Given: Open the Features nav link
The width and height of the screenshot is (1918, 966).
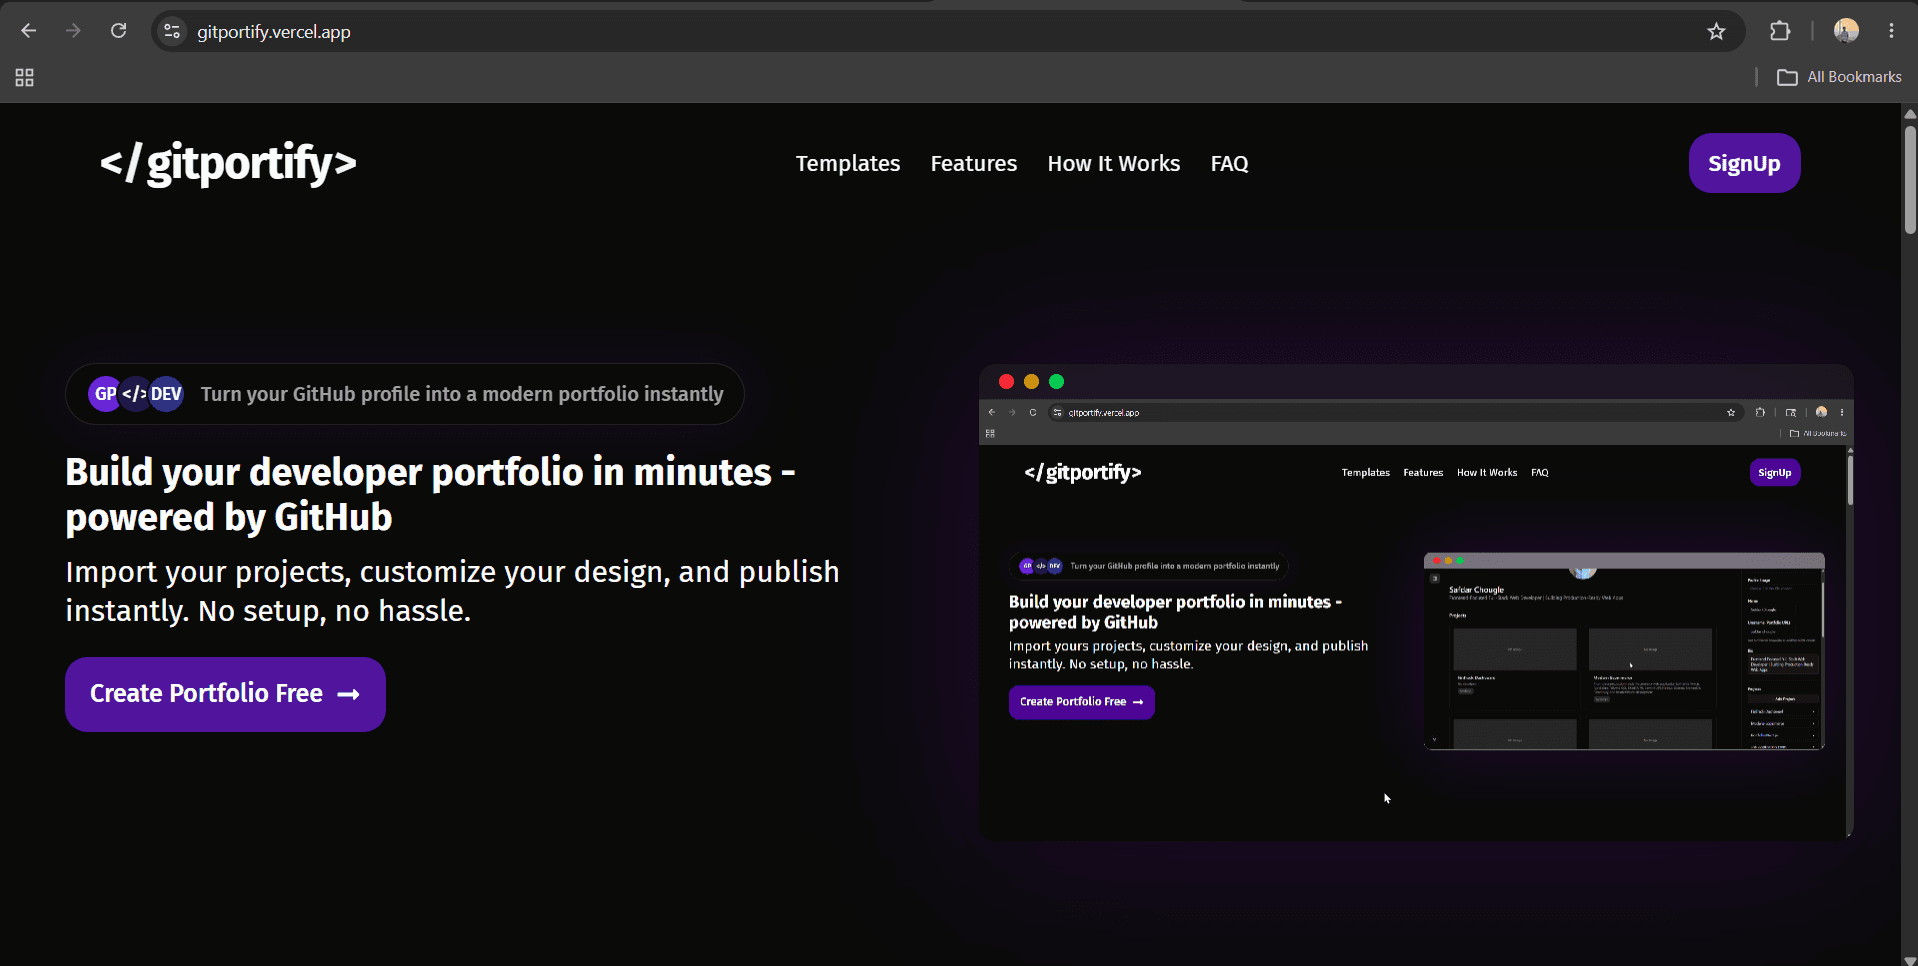Looking at the screenshot, I should tap(973, 163).
